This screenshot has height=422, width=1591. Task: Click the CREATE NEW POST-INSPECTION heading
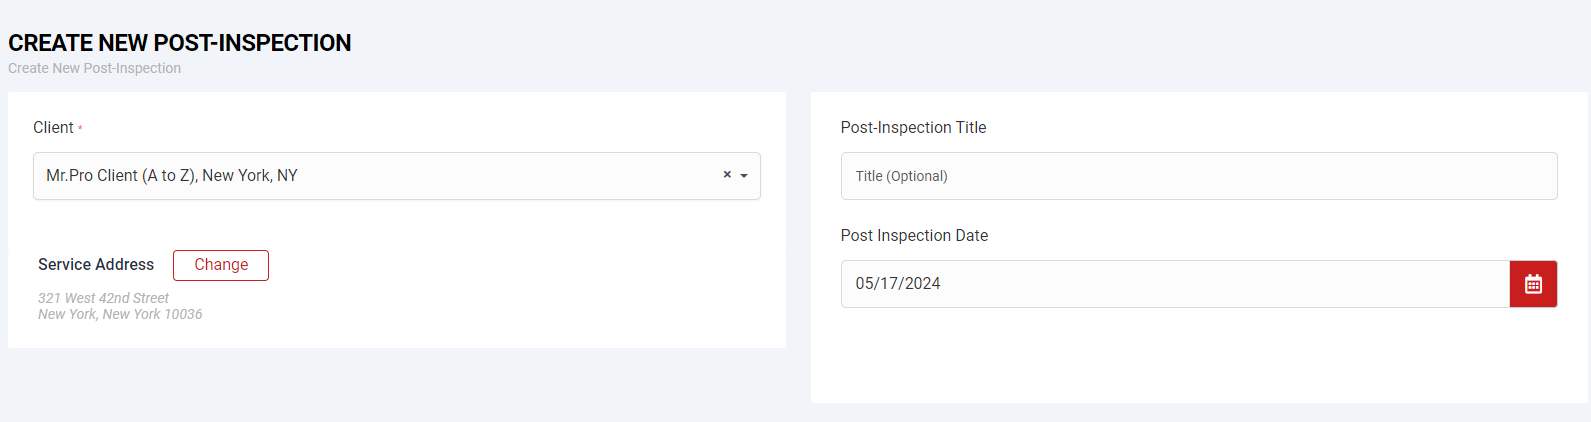[180, 43]
